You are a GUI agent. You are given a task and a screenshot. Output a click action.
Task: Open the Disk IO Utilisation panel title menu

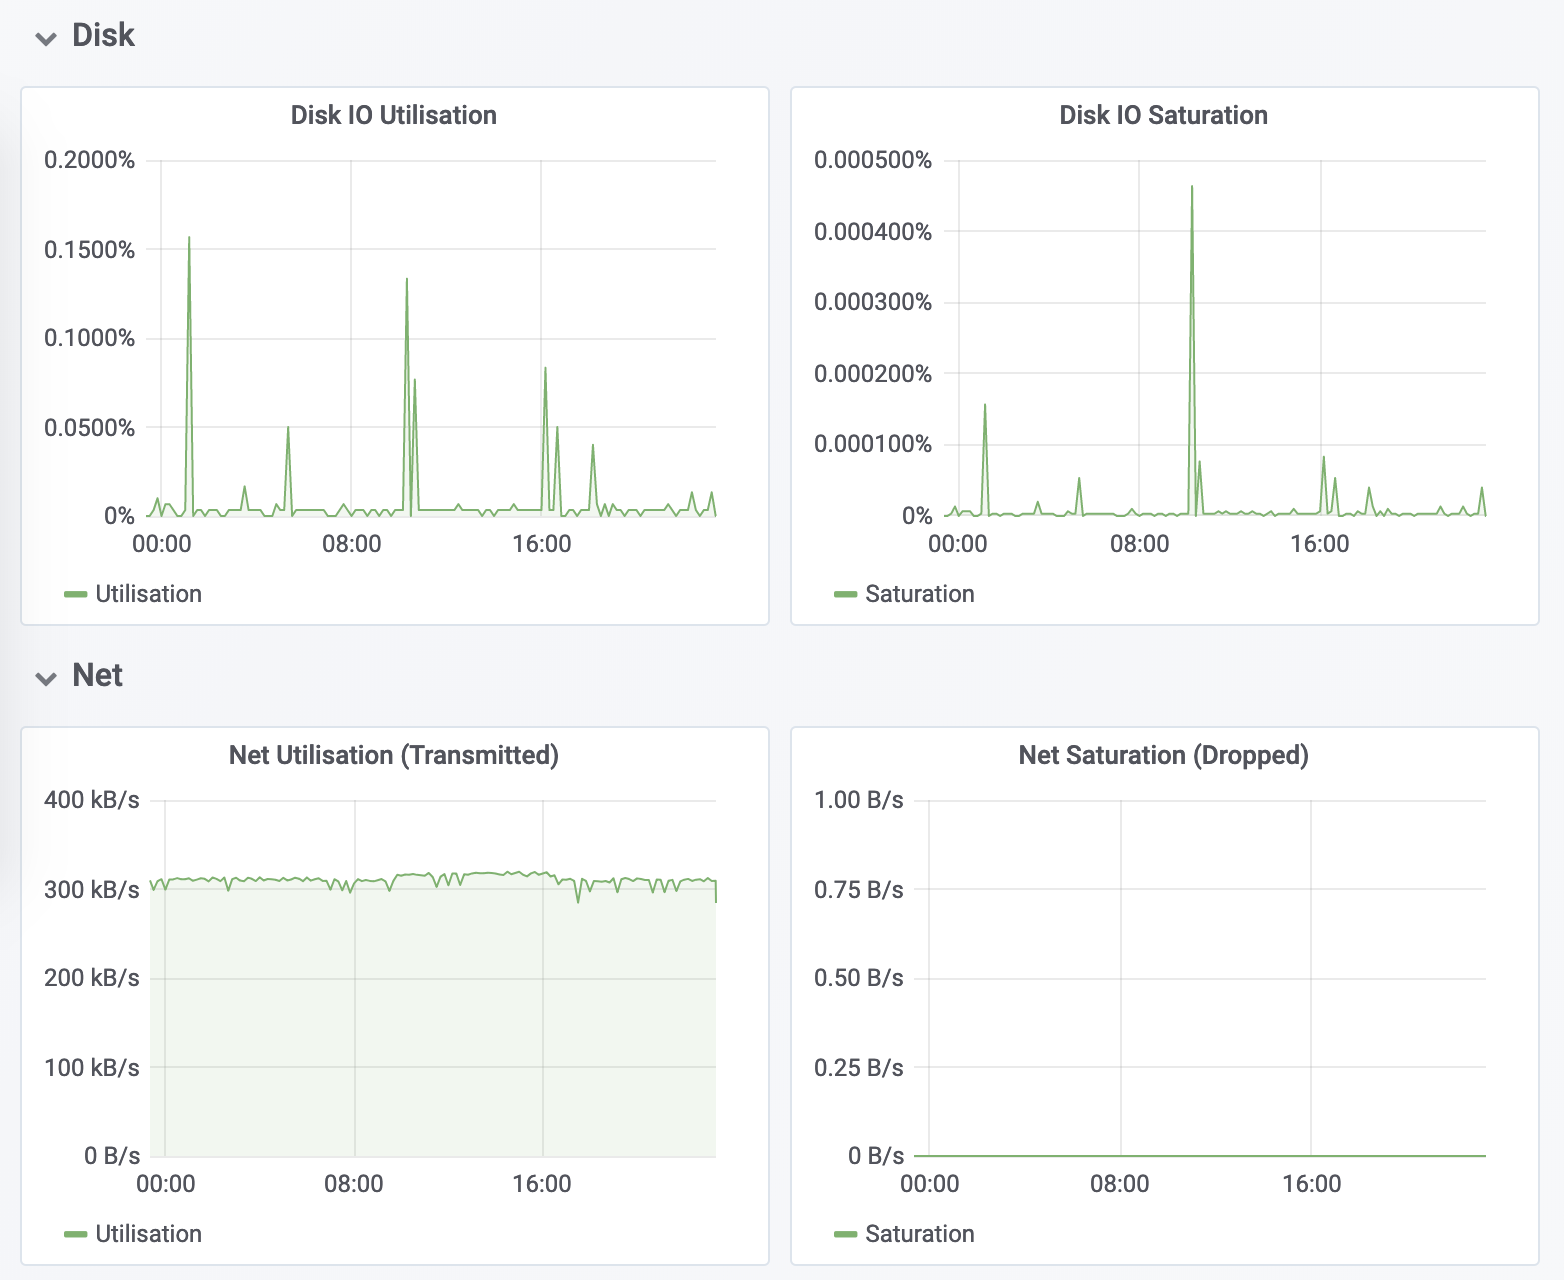pyautogui.click(x=393, y=115)
